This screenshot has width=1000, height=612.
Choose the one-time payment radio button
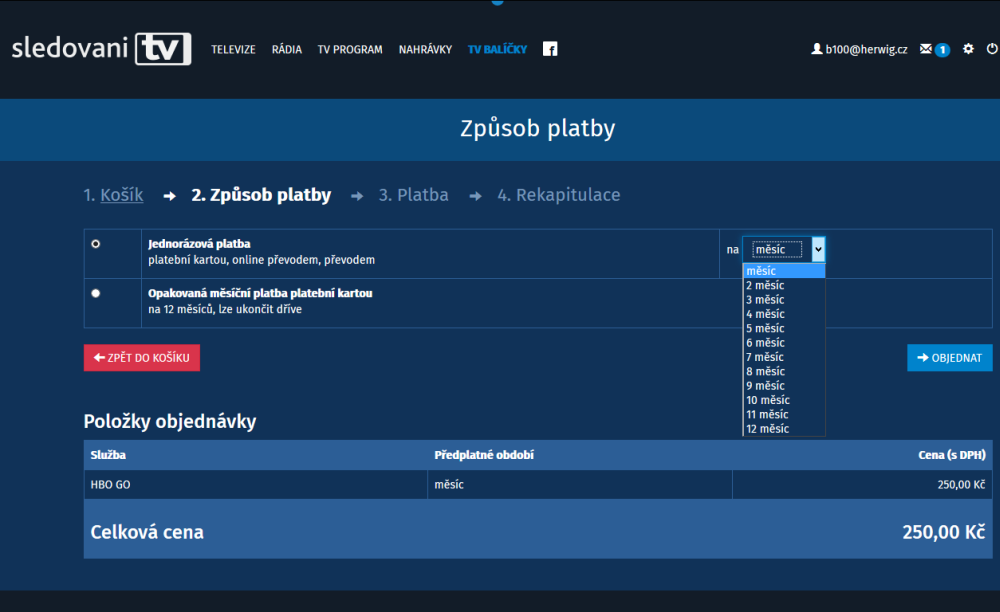coord(96,243)
